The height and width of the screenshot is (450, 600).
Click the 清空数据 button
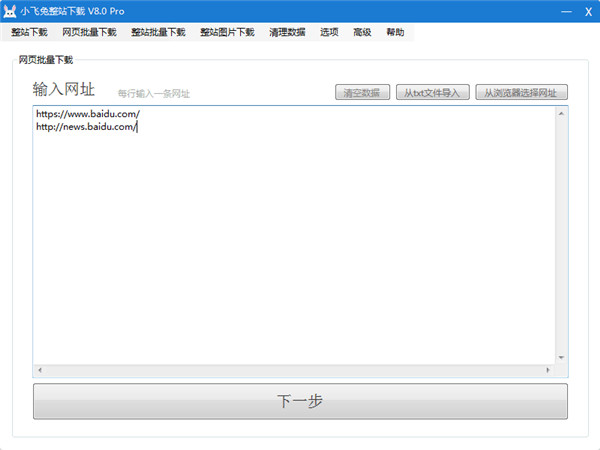point(362,92)
